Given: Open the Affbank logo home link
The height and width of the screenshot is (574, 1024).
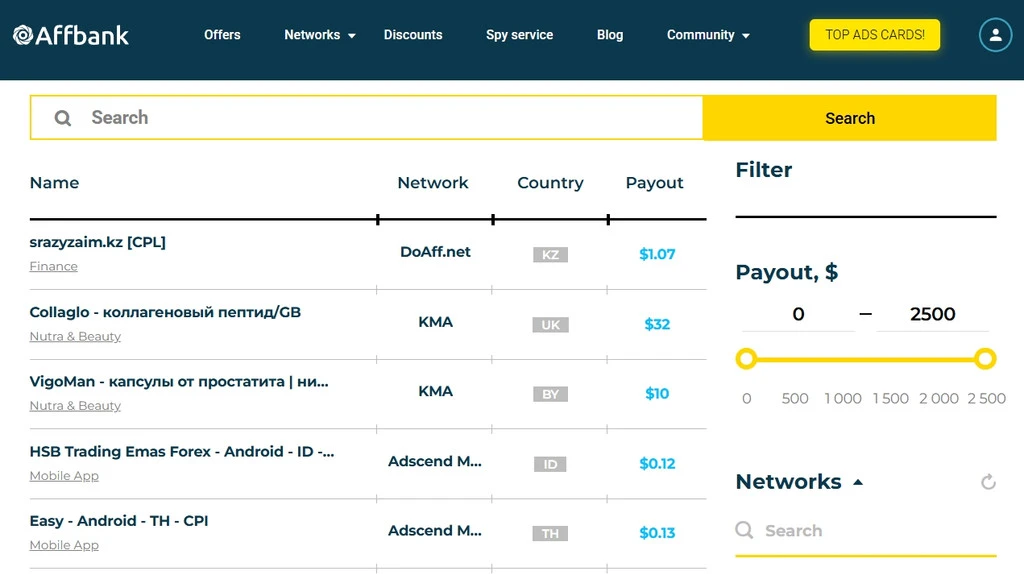Looking at the screenshot, I should (x=71, y=35).
